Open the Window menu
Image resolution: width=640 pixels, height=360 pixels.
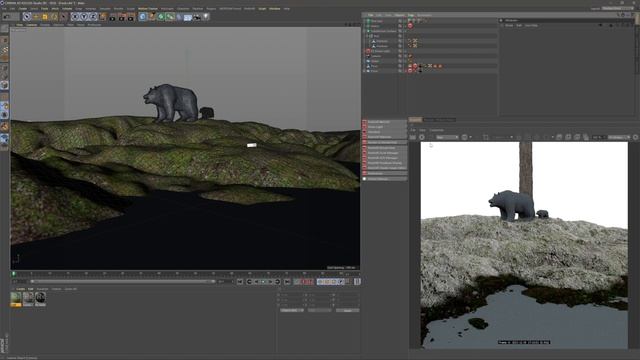(274, 9)
